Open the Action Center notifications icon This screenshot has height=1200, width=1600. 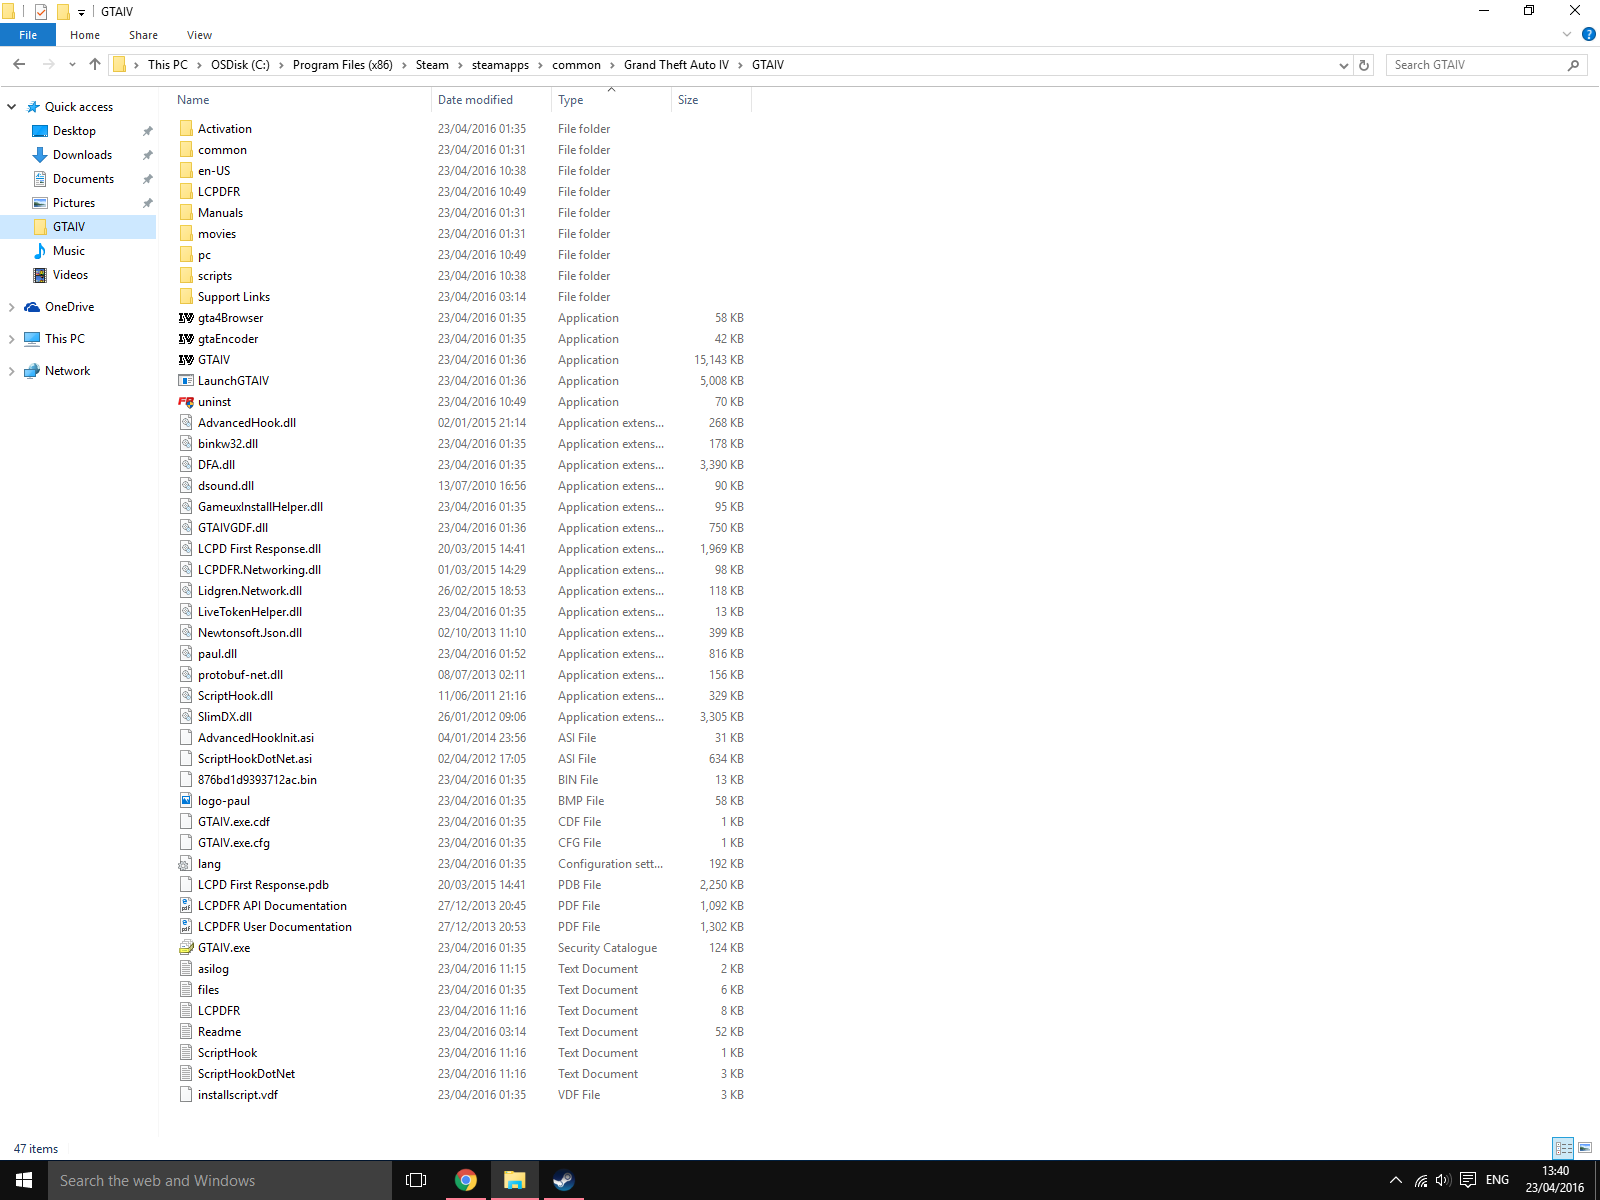1468,1180
